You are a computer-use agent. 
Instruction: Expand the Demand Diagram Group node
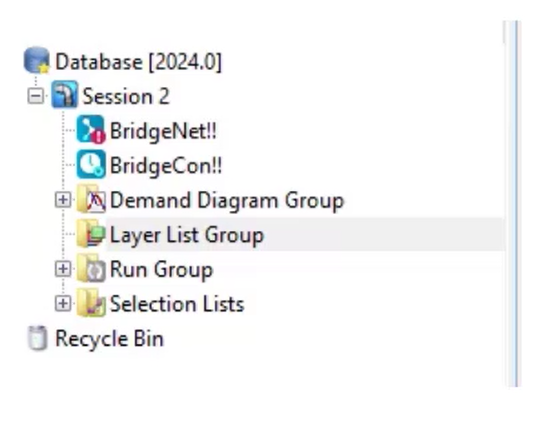63,200
